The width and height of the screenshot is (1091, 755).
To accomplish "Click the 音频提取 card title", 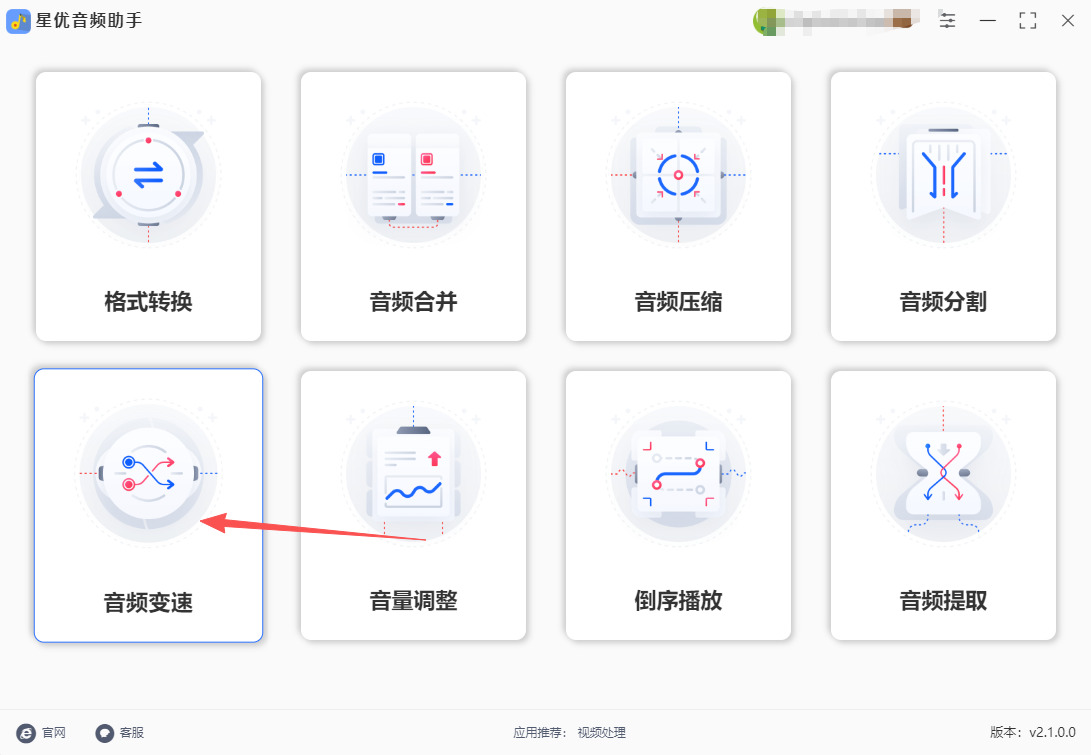I will pyautogui.click(x=943, y=601).
